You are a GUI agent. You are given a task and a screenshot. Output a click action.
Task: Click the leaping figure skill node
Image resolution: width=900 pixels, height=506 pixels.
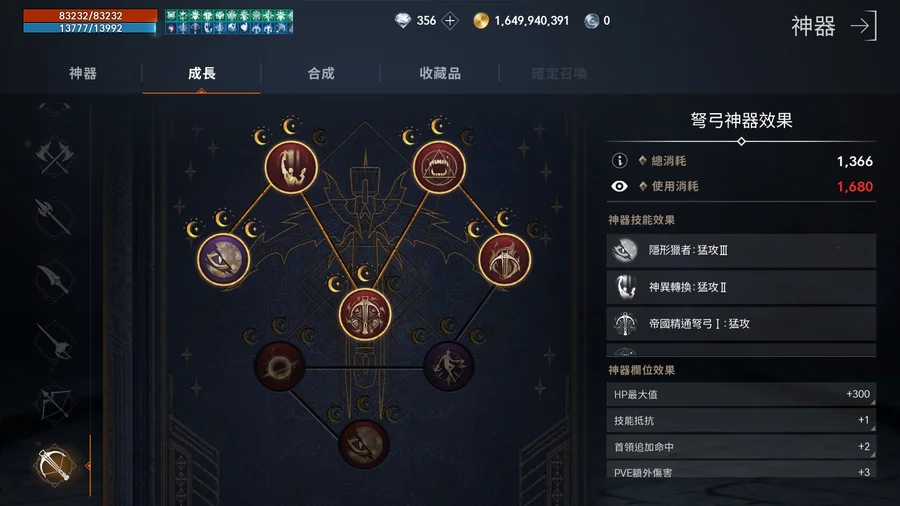pyautogui.click(x=291, y=167)
